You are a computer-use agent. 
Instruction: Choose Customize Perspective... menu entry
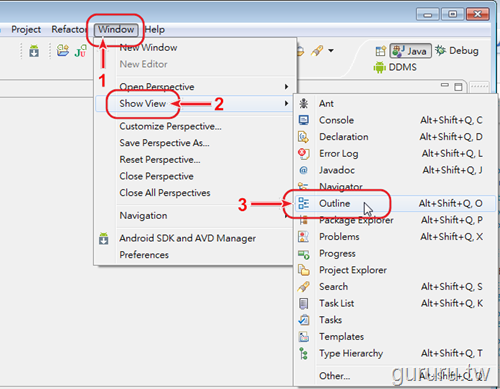pyautogui.click(x=195, y=126)
